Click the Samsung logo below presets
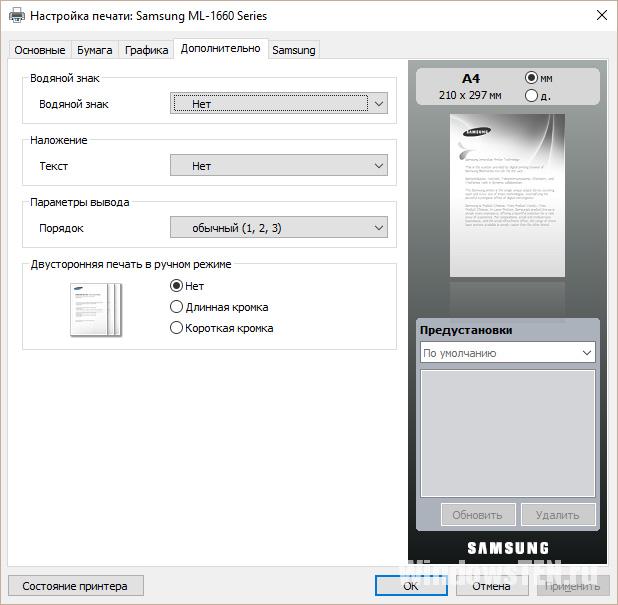The height and width of the screenshot is (605, 618). (508, 548)
